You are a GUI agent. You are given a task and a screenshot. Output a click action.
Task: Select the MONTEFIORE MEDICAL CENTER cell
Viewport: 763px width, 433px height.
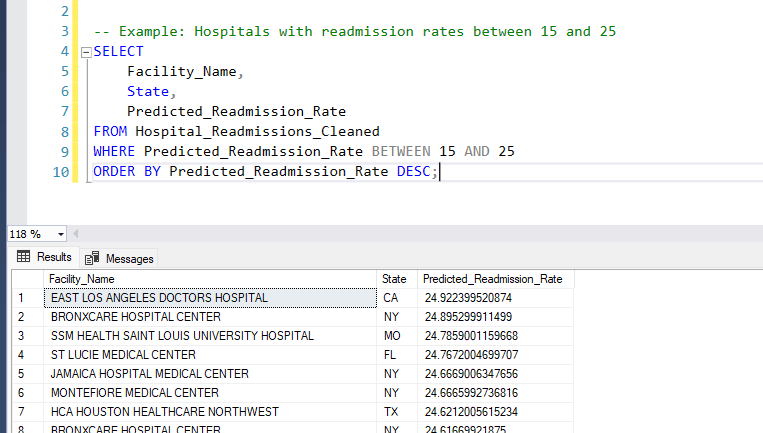(210, 393)
